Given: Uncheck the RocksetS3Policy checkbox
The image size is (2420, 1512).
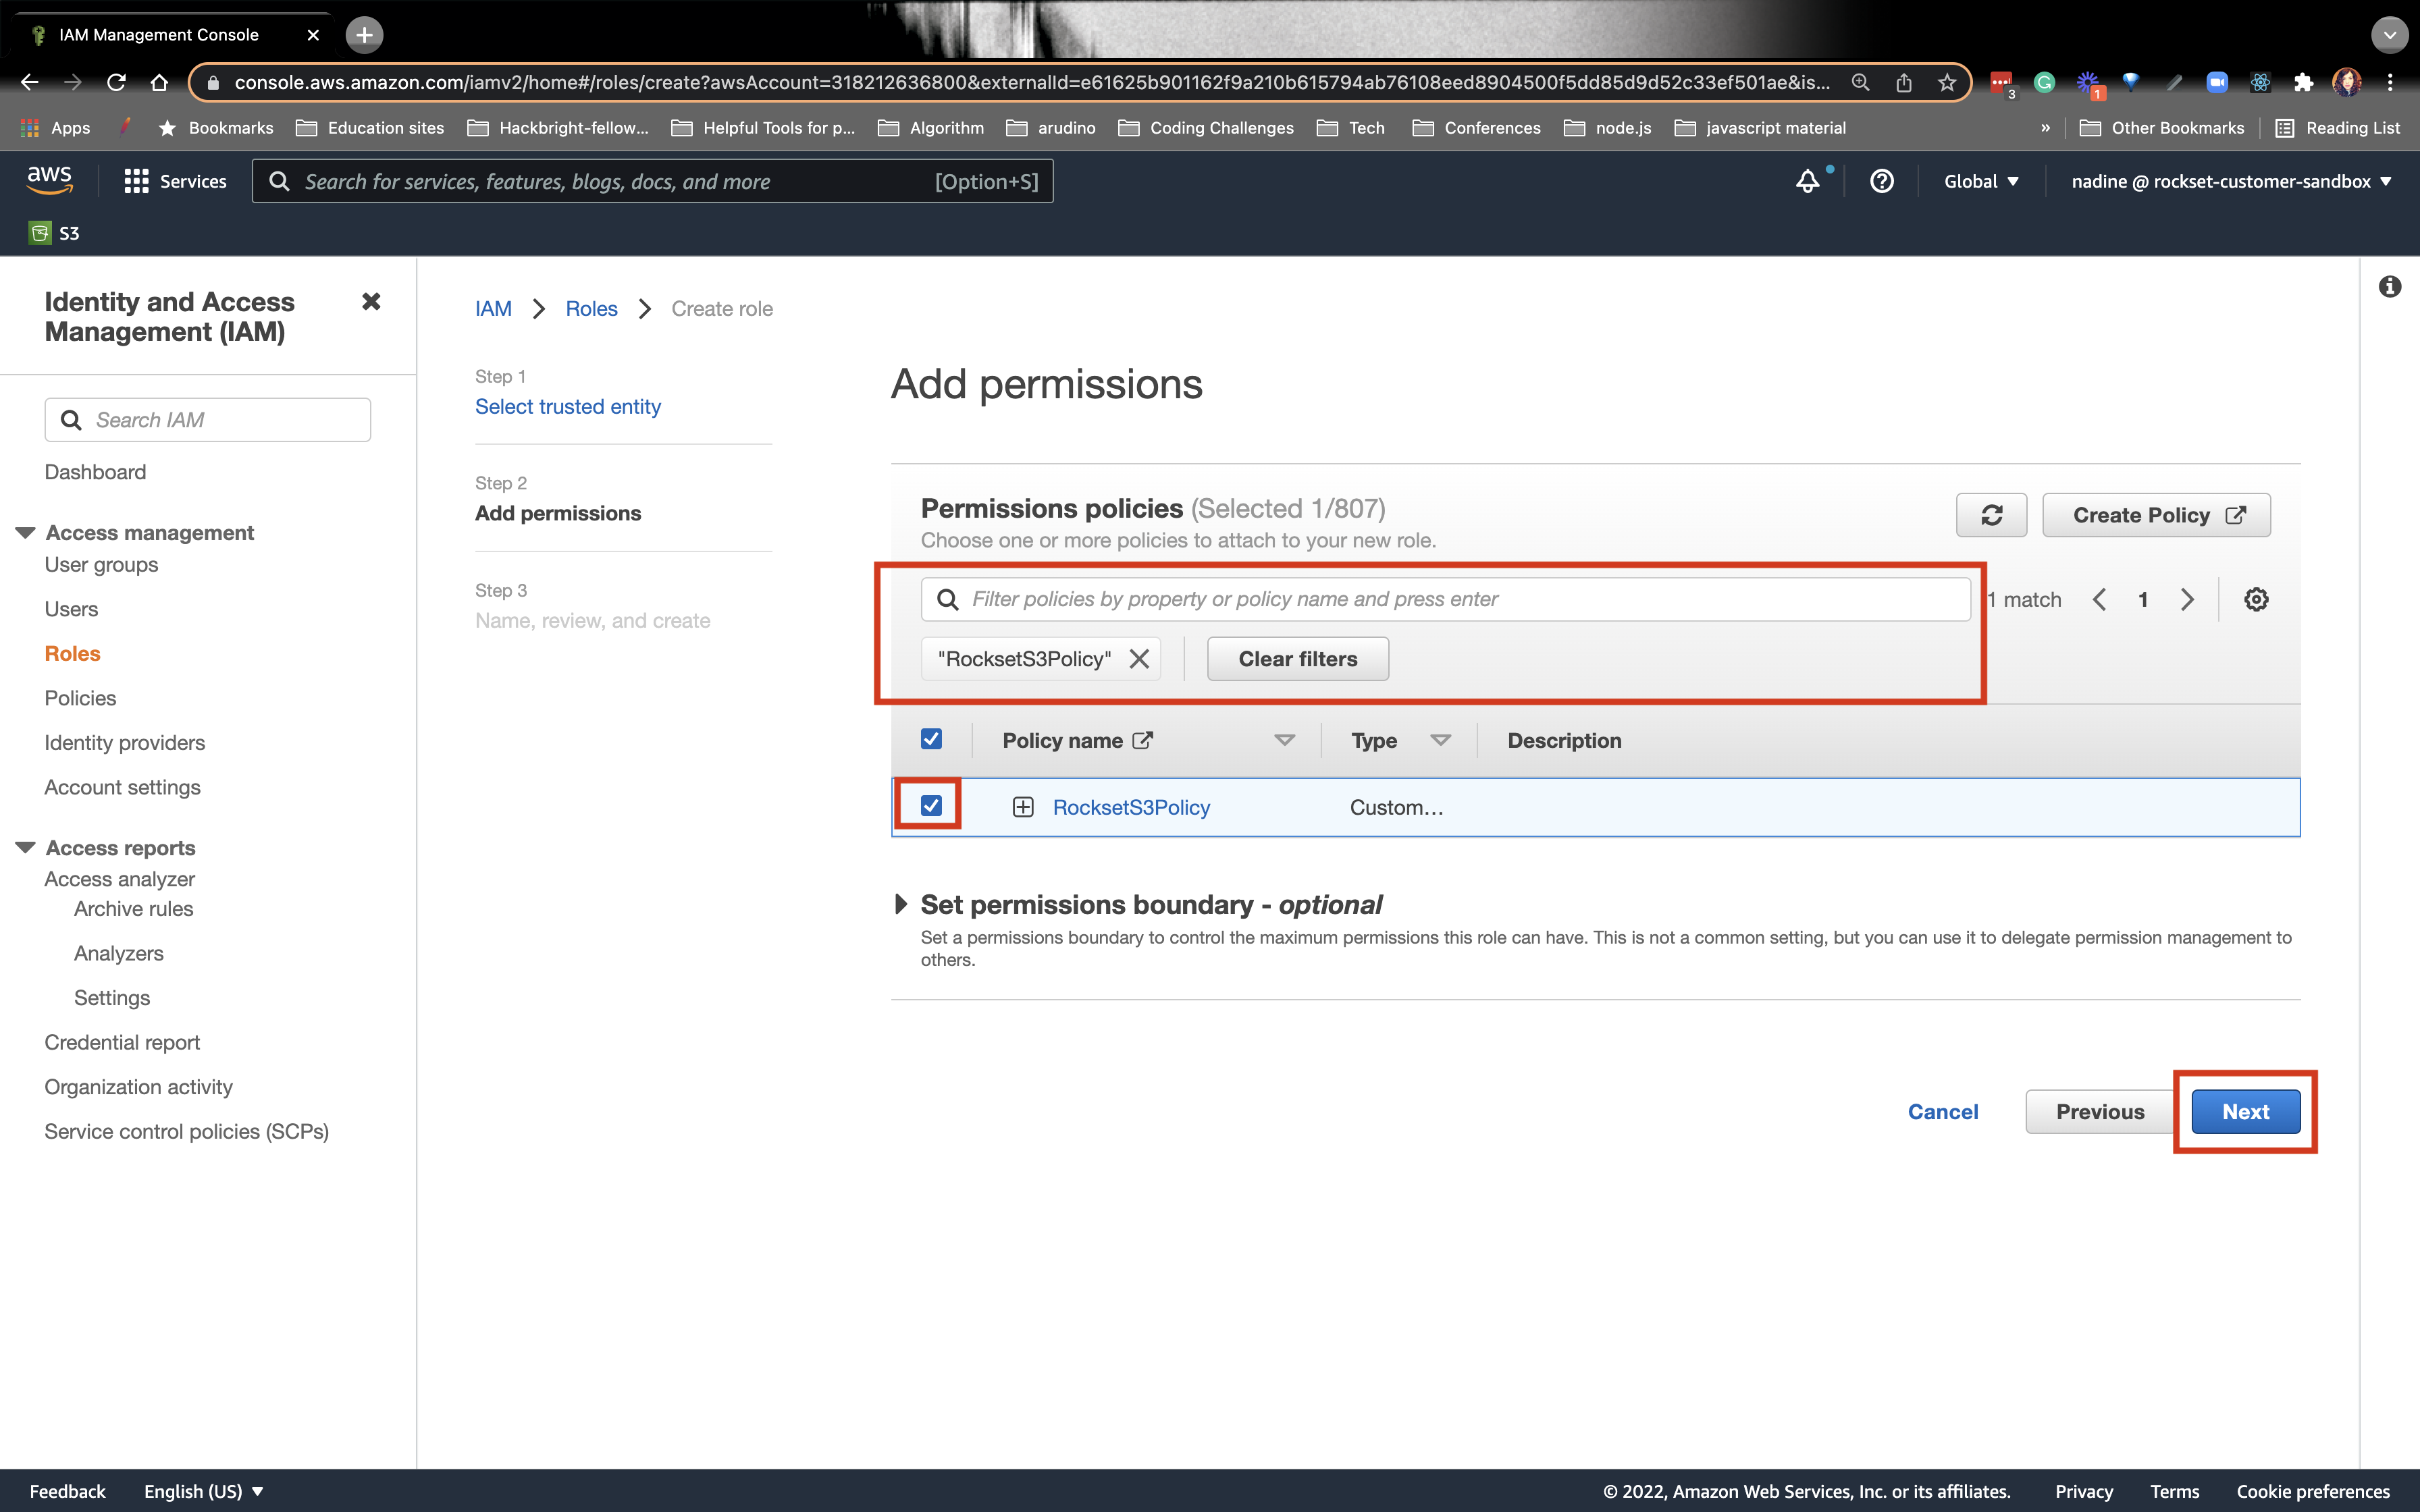Looking at the screenshot, I should [931, 806].
